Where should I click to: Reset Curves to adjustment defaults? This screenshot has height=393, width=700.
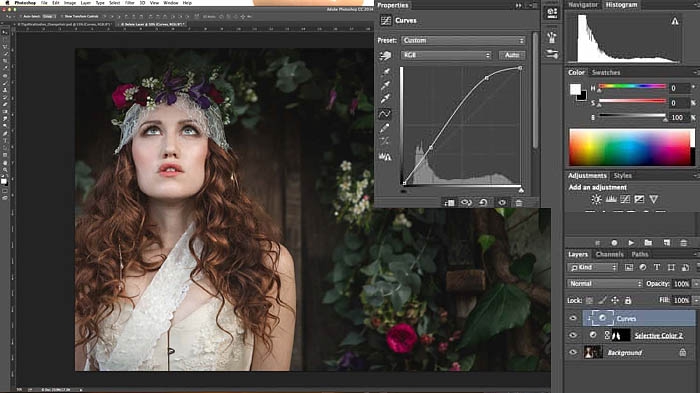483,203
